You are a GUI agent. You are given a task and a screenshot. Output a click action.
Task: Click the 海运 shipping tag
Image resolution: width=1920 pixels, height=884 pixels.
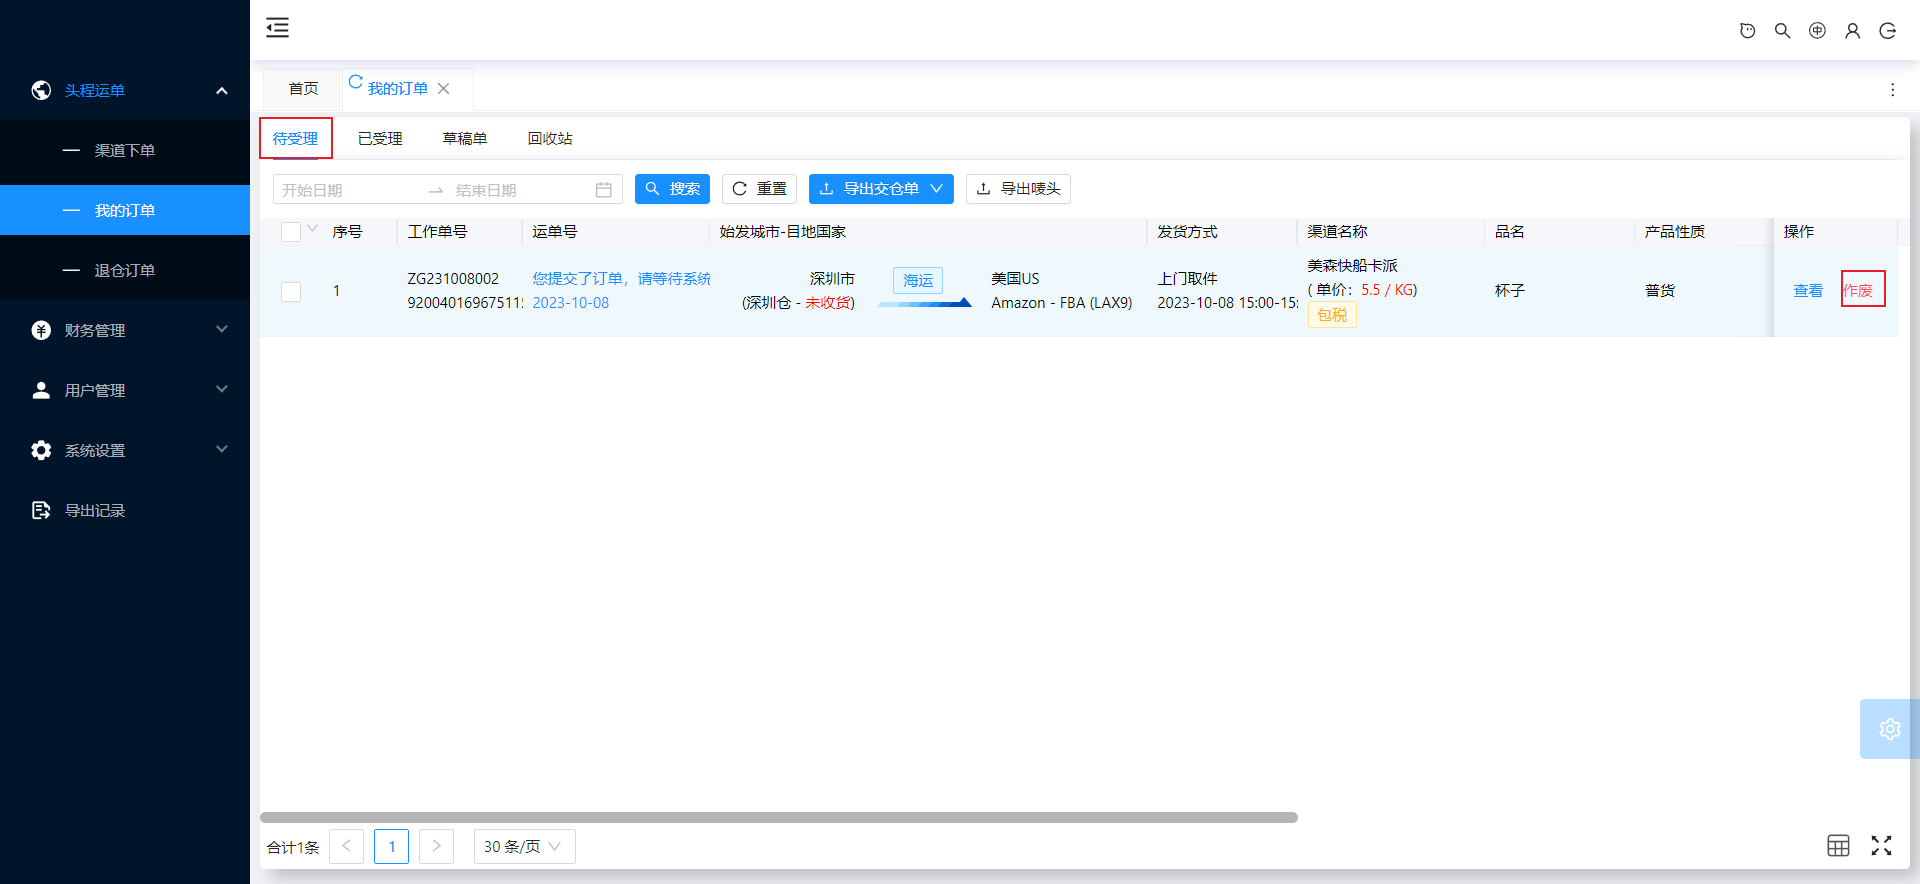918,281
